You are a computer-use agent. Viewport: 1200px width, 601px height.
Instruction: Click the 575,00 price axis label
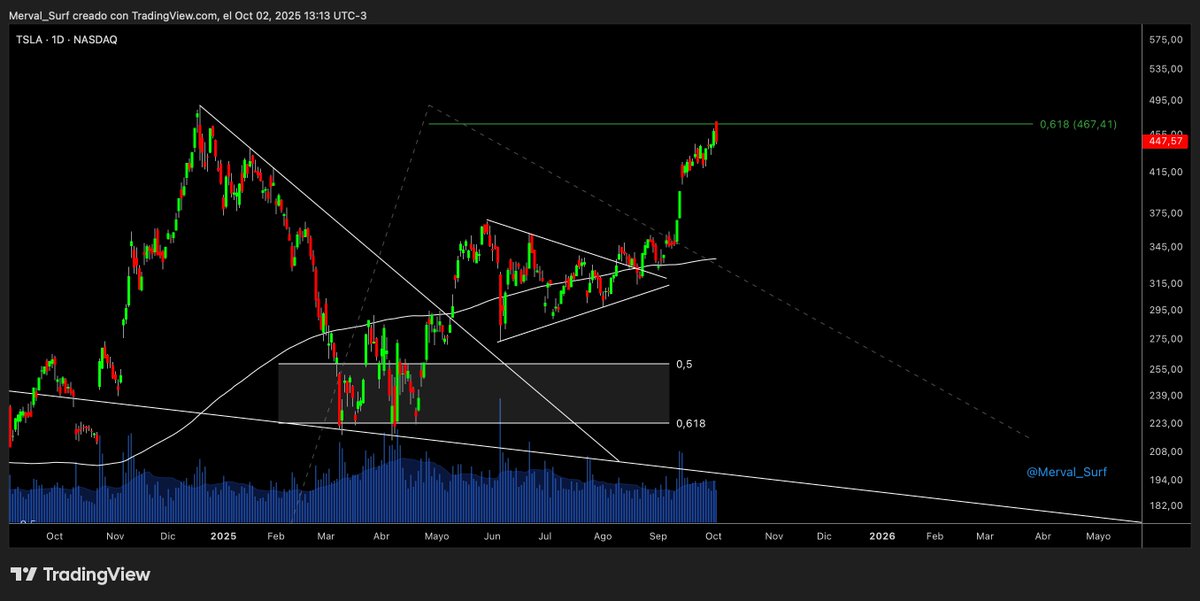[x=1167, y=39]
